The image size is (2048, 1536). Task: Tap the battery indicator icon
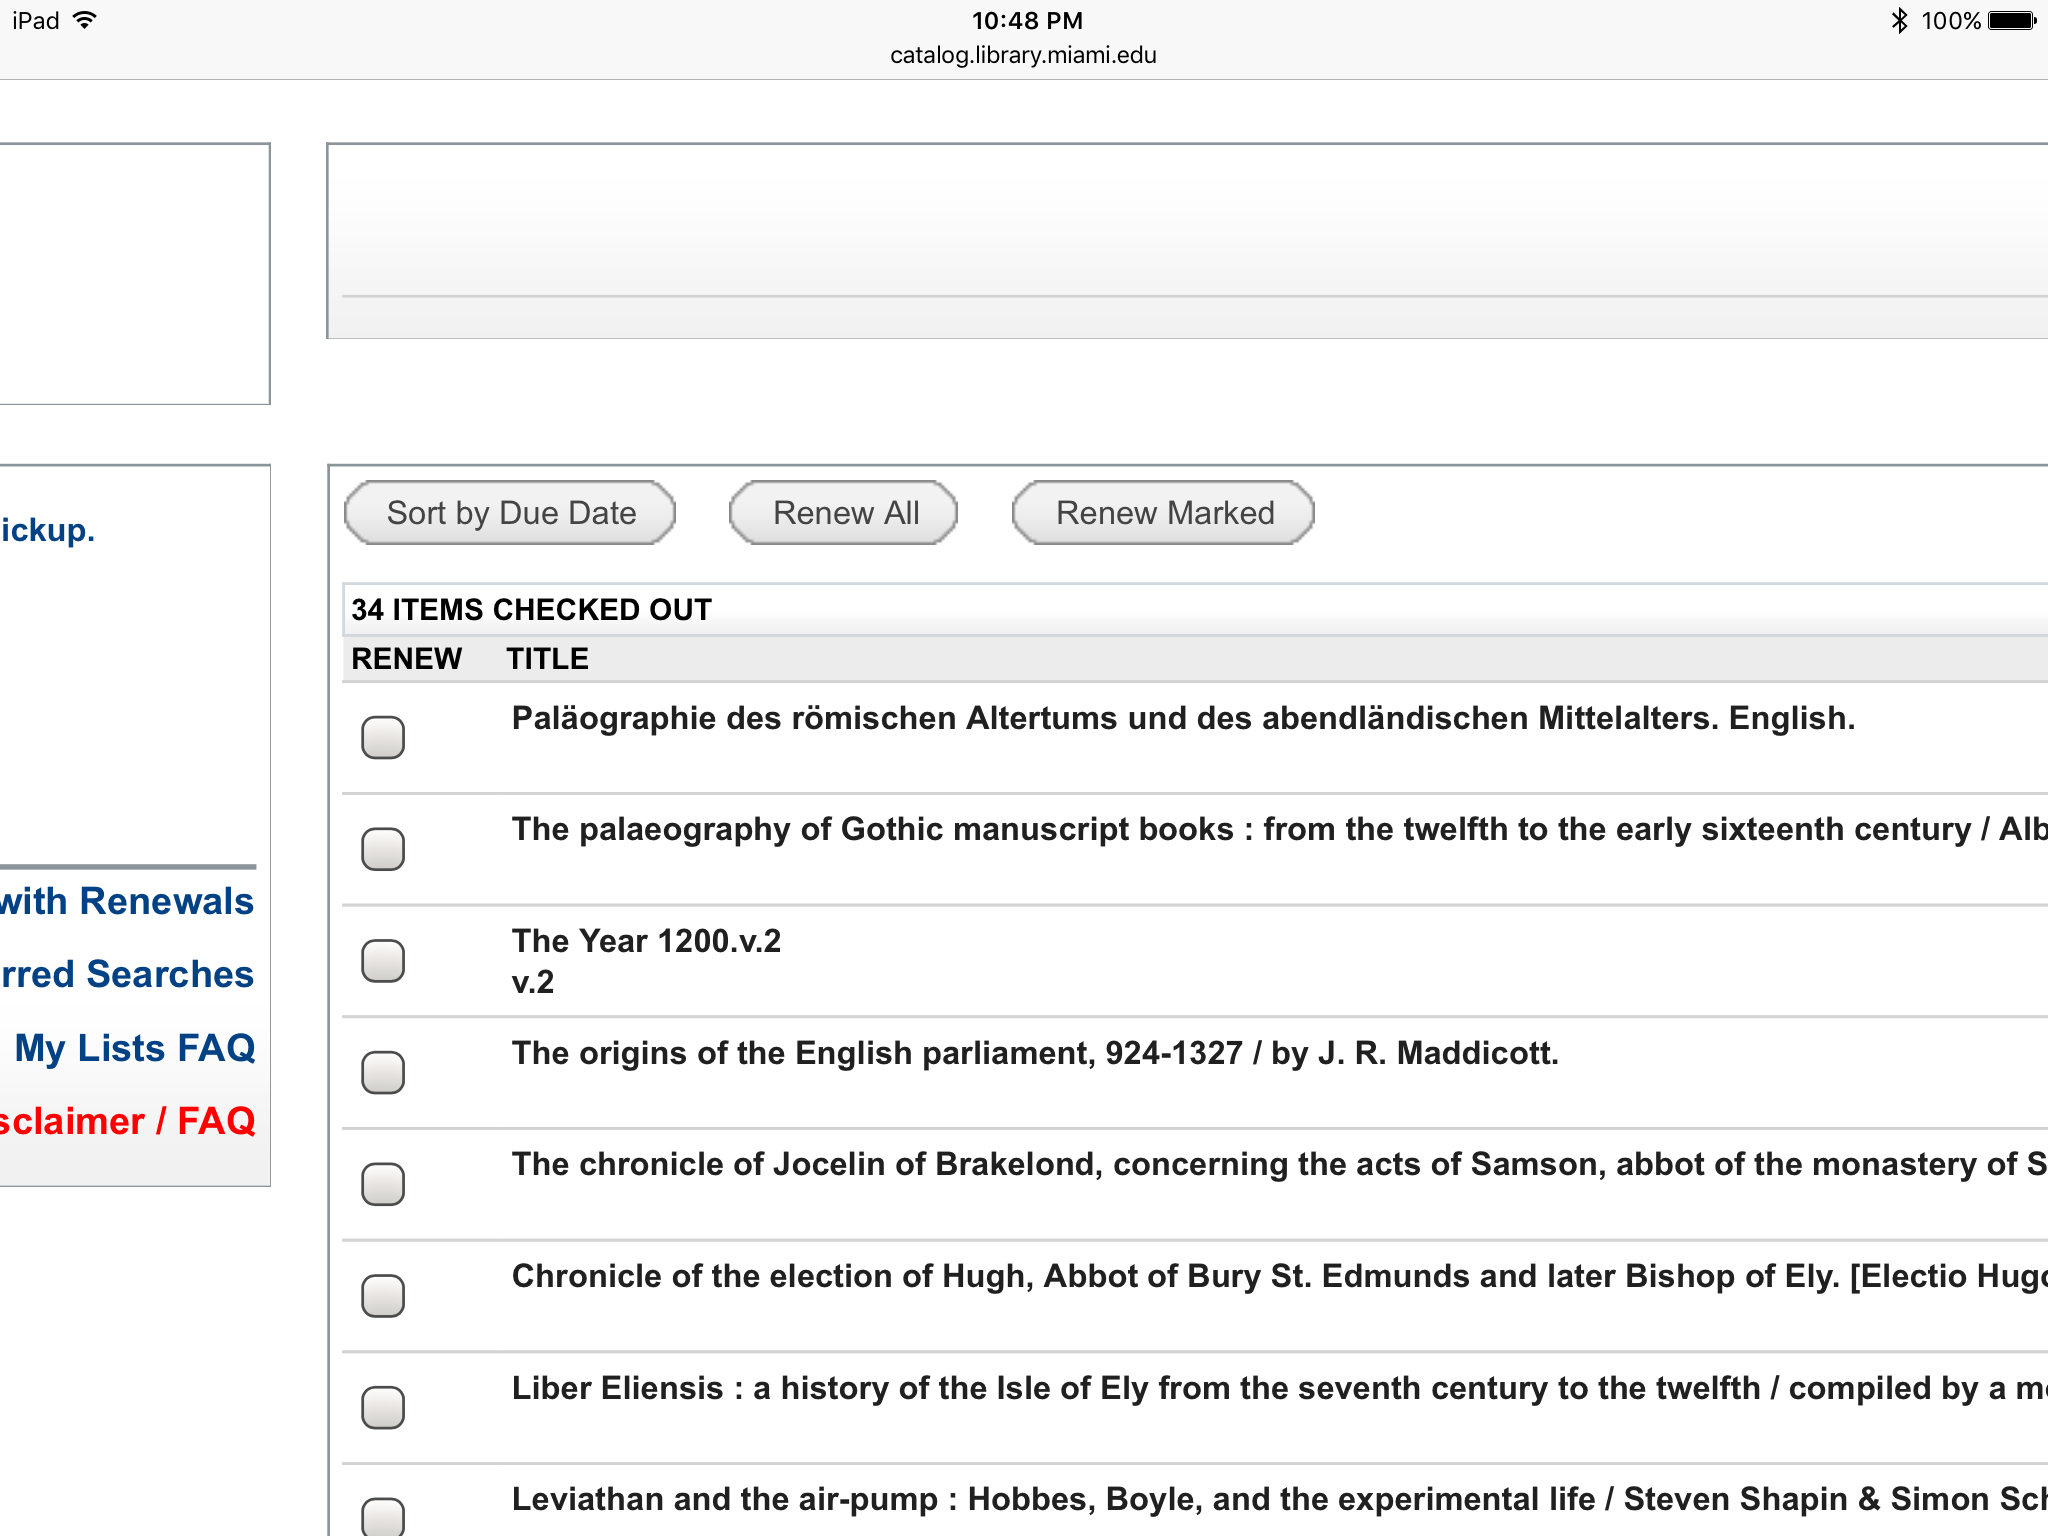[x=2011, y=20]
